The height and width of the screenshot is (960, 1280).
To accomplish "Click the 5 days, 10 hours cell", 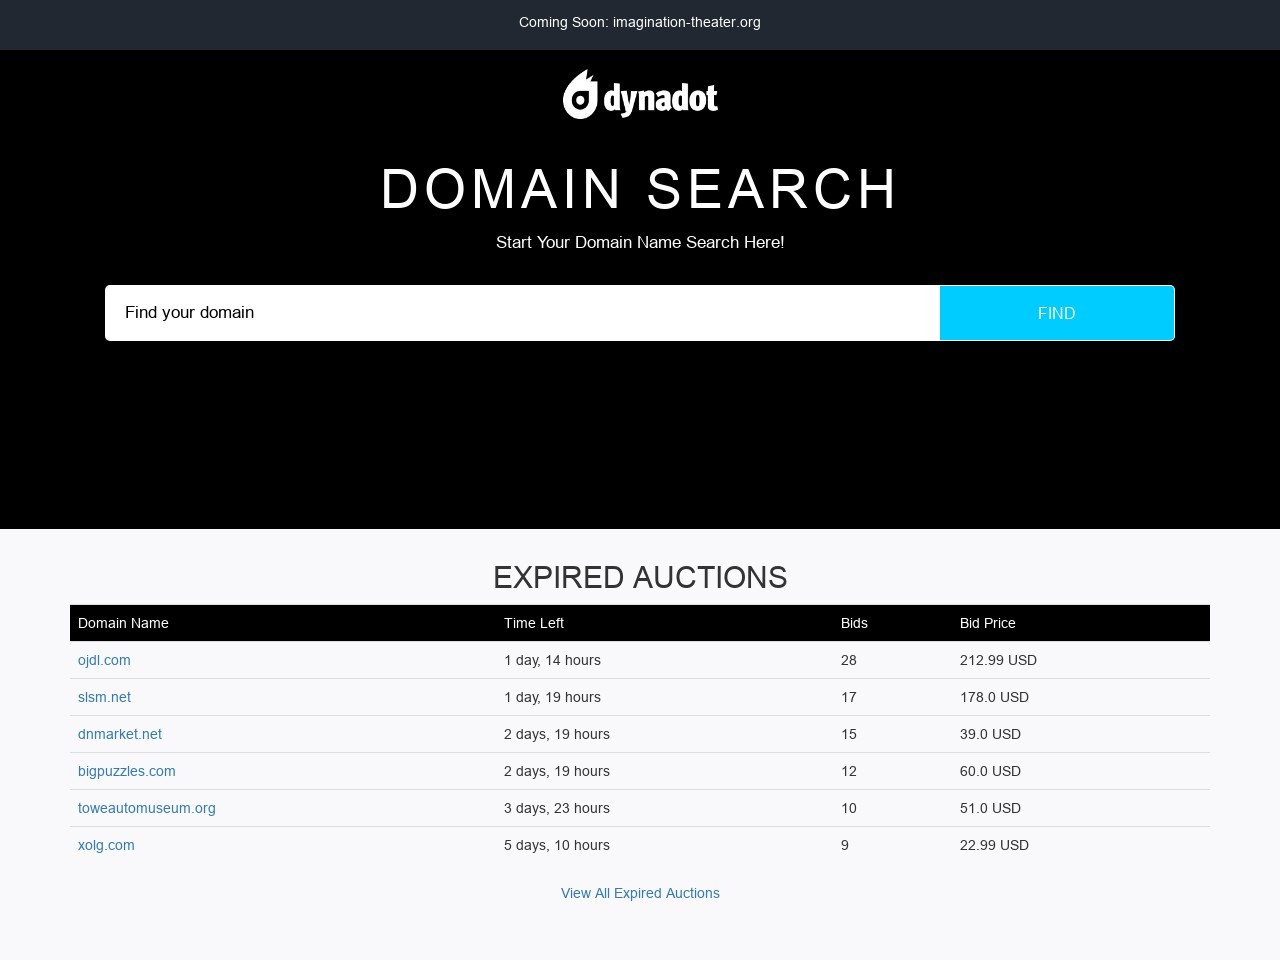I will [x=557, y=845].
